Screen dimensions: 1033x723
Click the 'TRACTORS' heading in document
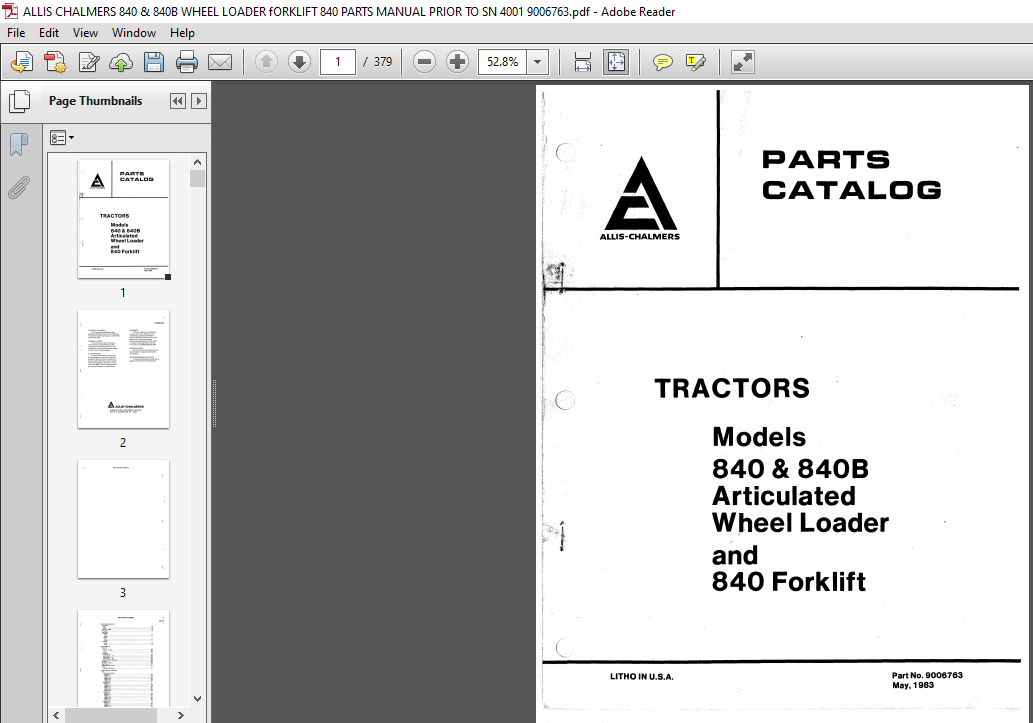coord(732,388)
